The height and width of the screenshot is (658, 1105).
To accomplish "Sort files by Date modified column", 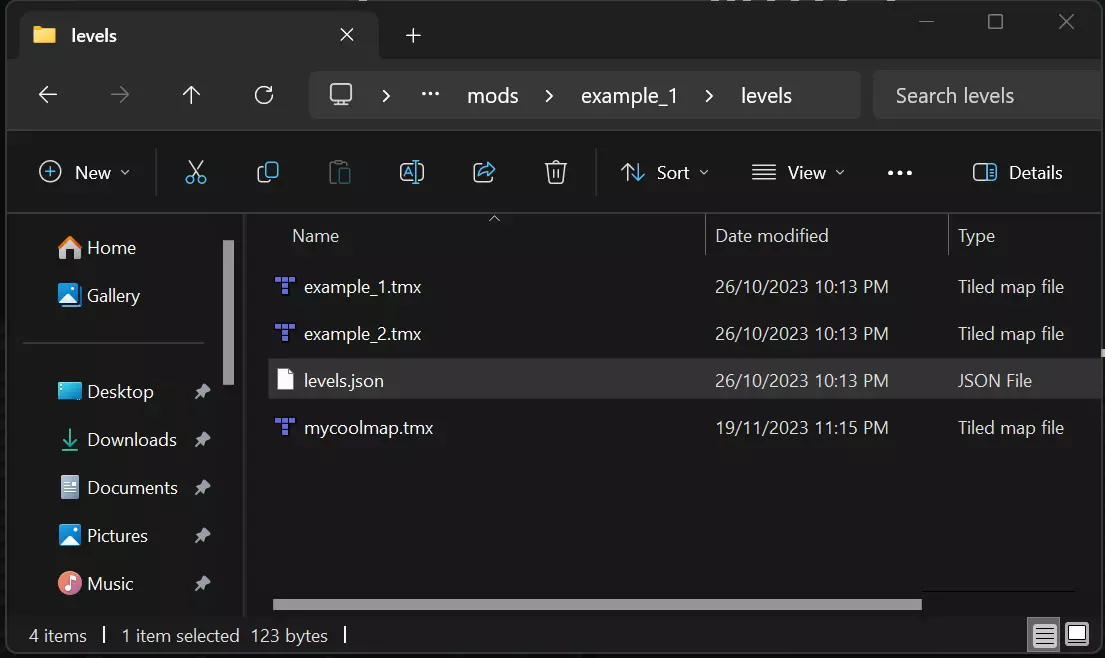I will [x=772, y=236].
